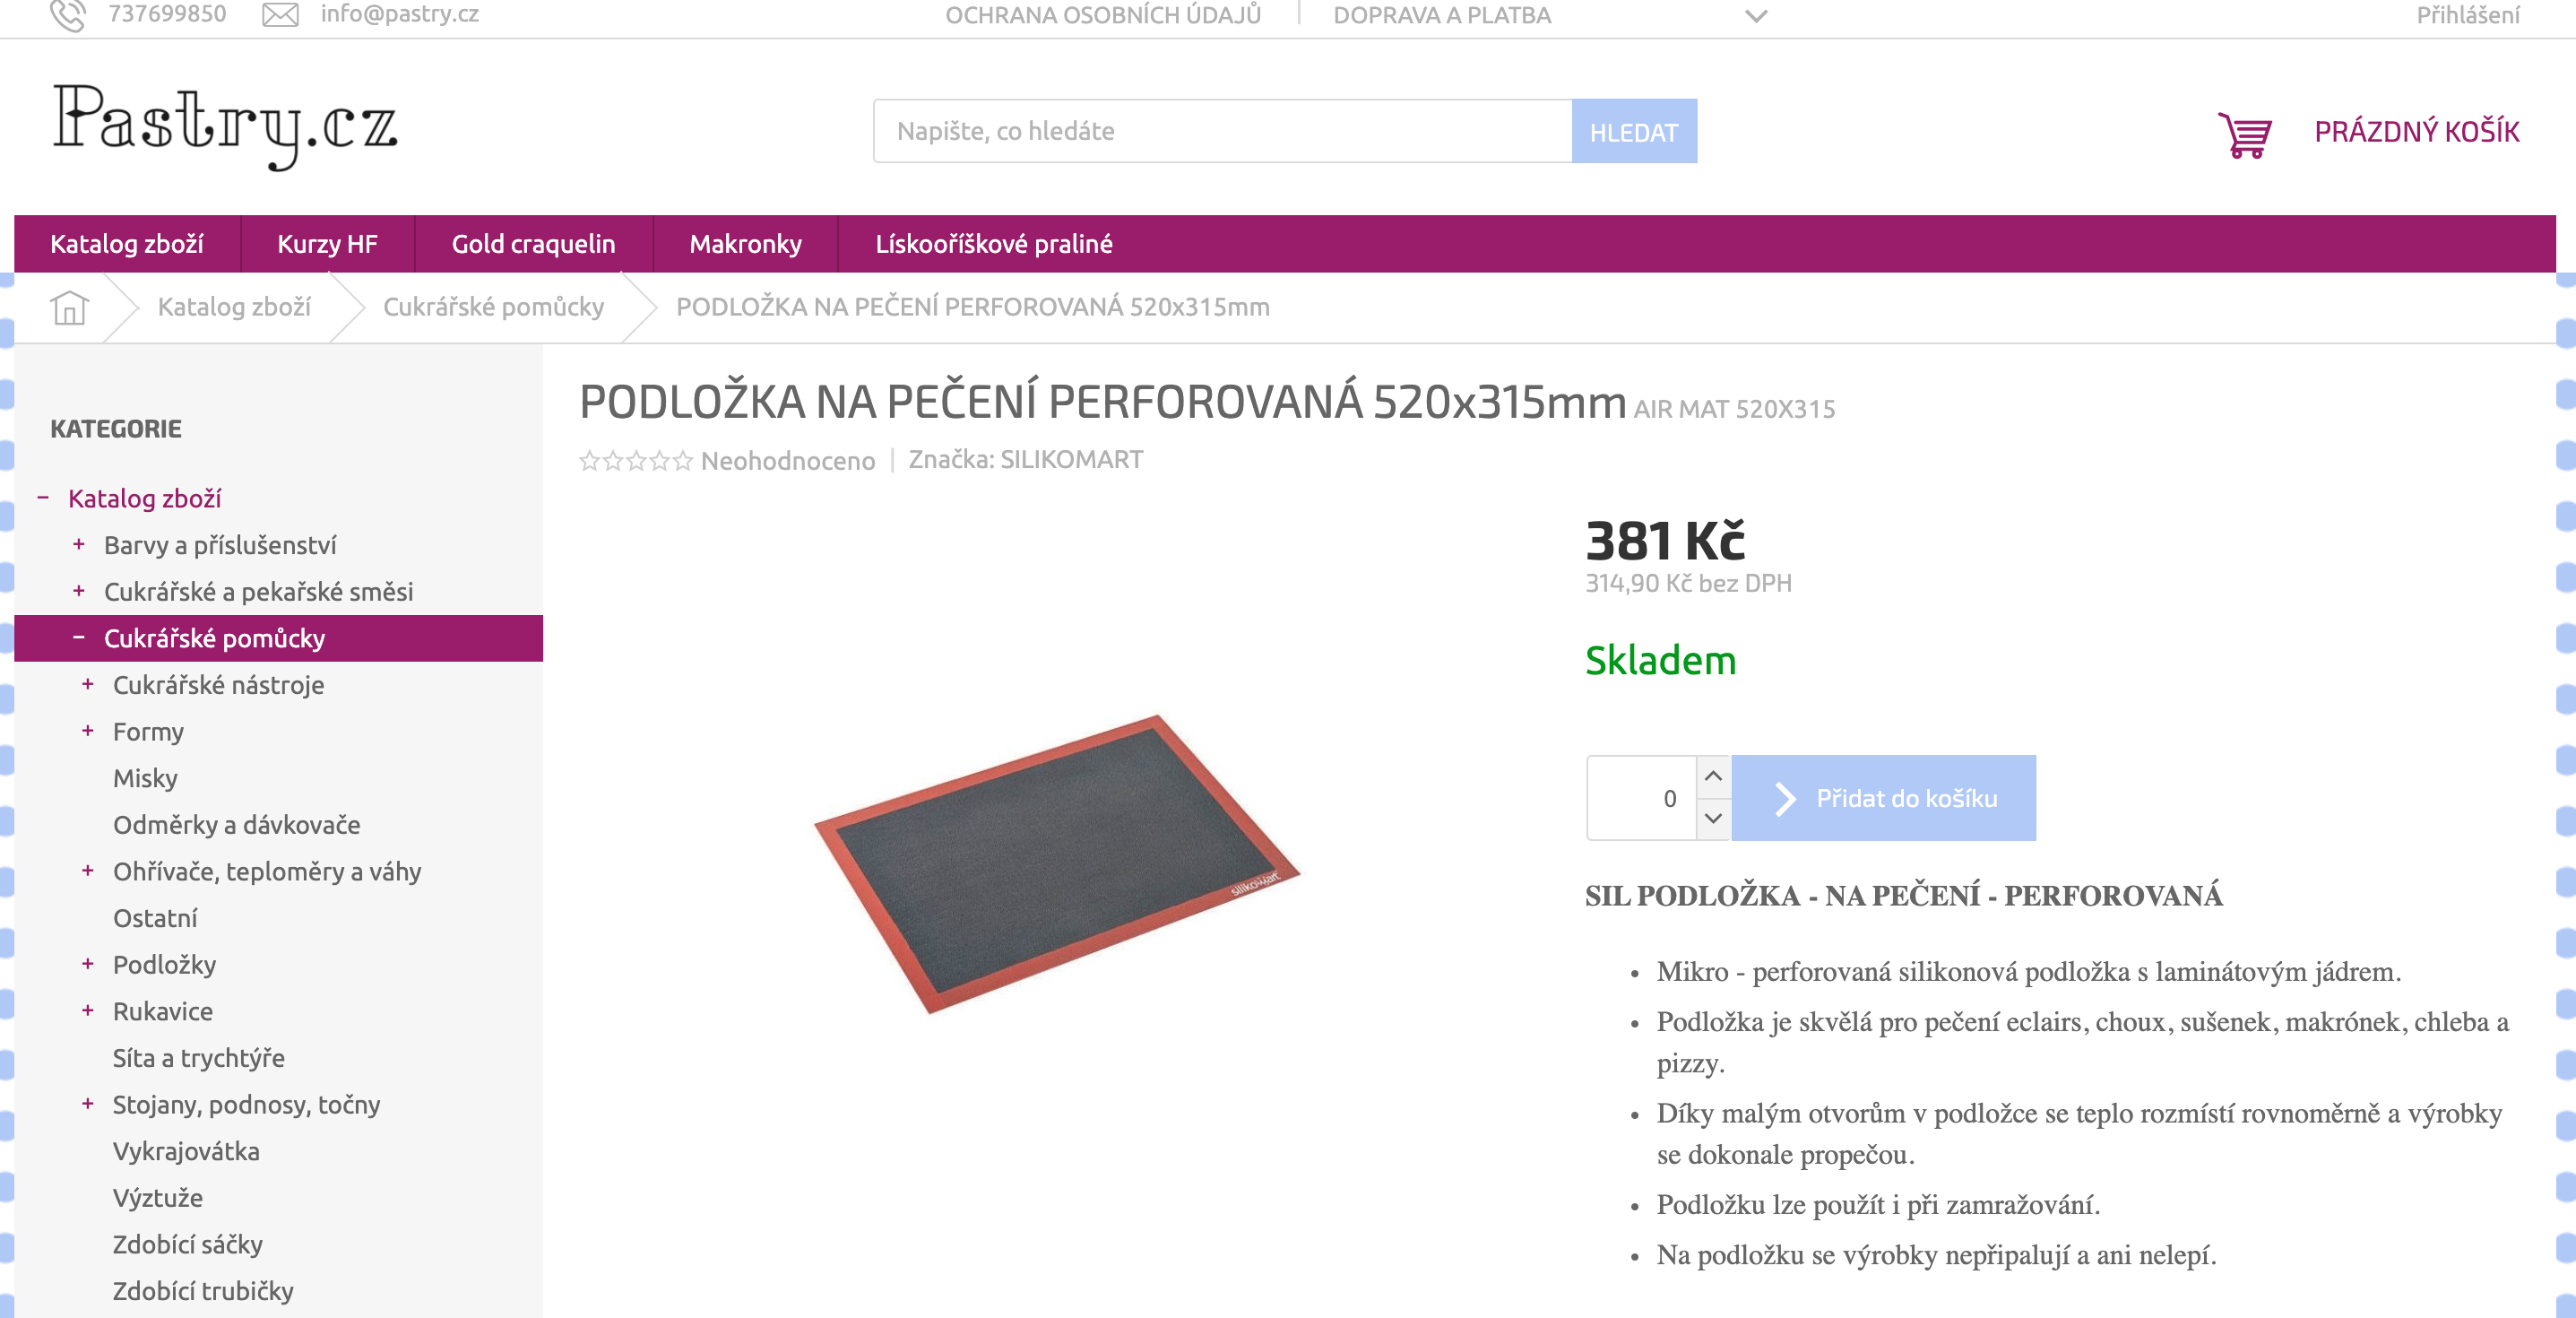Expand the Podložky subcategory
2576x1318 pixels.
[88, 964]
